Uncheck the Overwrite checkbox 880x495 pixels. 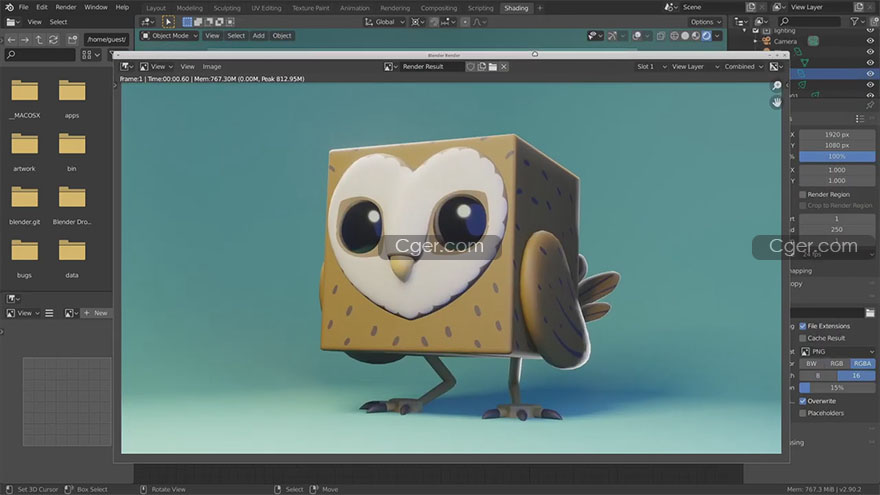[803, 401]
